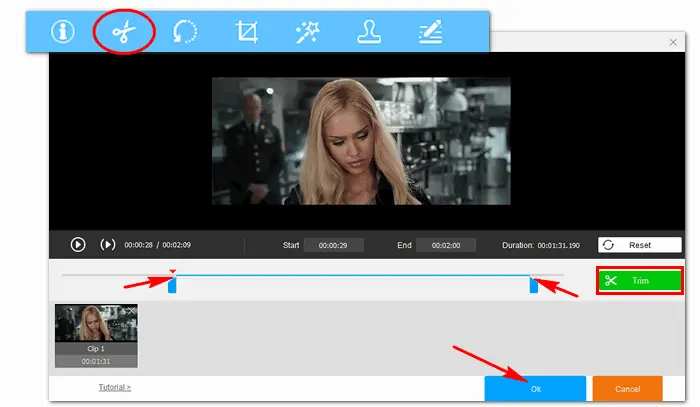This screenshot has width=700, height=407.
Task: Open the subtitle edit tool
Action: (430, 32)
